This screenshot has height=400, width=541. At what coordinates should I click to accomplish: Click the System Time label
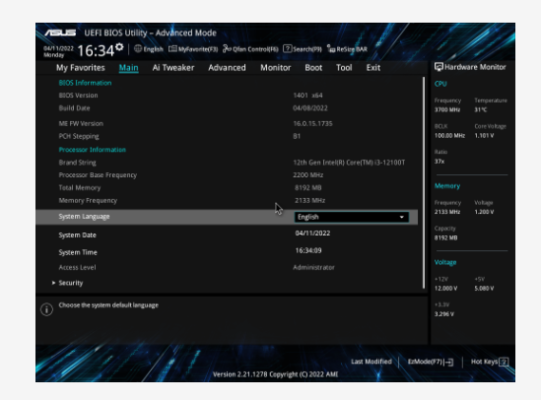78,252
